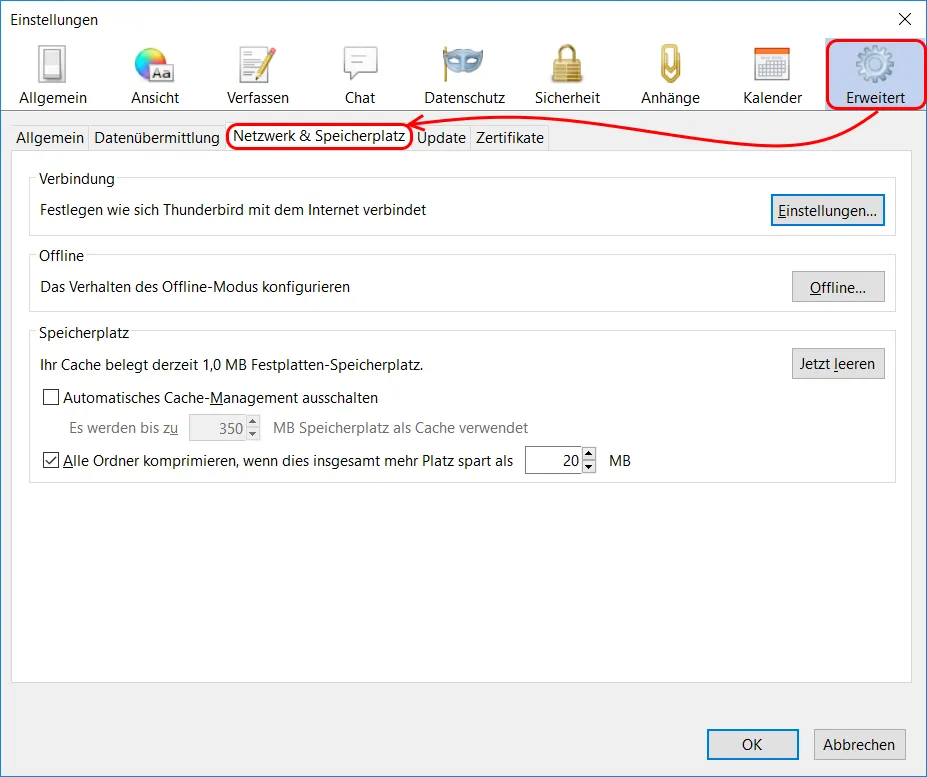Cancel with the Abbrechen button
Viewport: 927px width, 777px height.
click(860, 744)
